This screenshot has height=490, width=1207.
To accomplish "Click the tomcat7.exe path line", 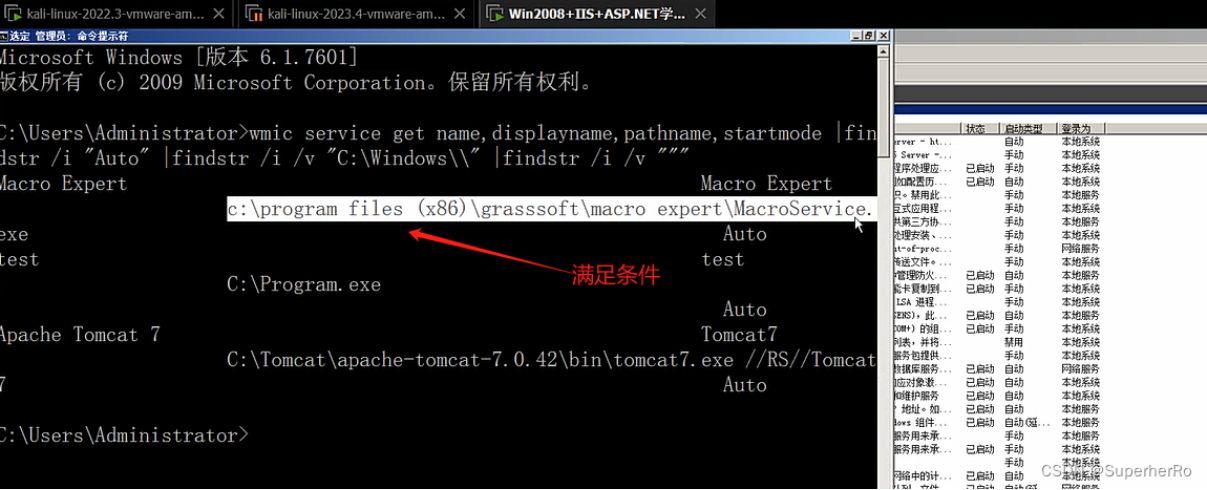I will 551,359.
